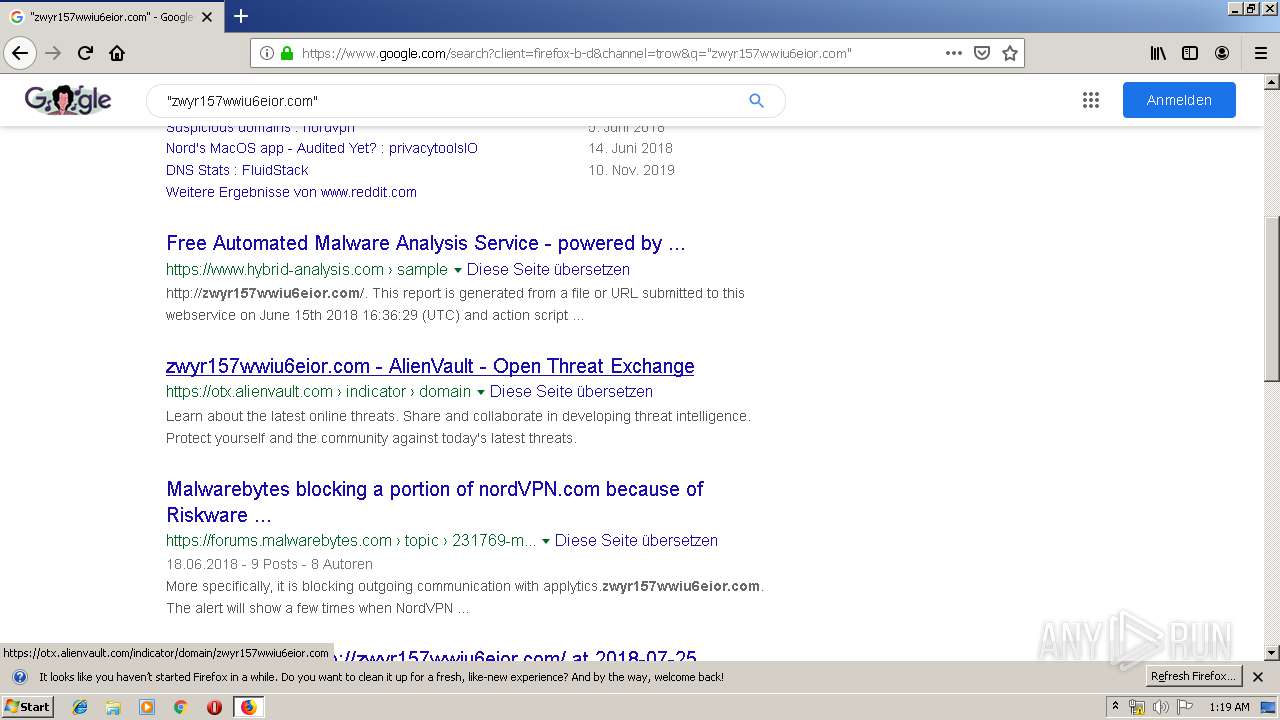Open Firefox account icon
This screenshot has width=1280, height=720.
(x=1222, y=53)
